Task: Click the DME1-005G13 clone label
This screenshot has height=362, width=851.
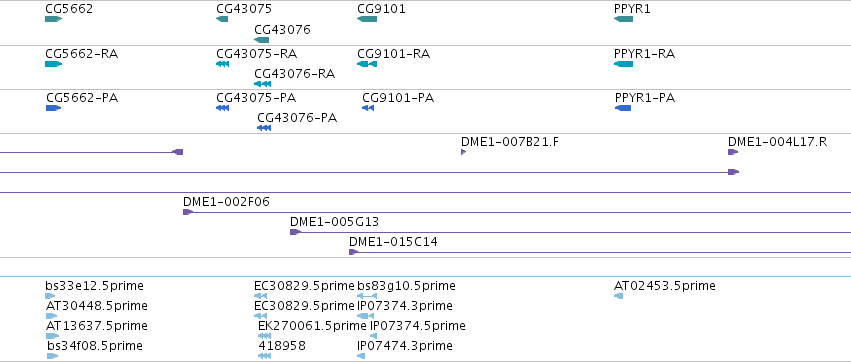Action: 334,222
